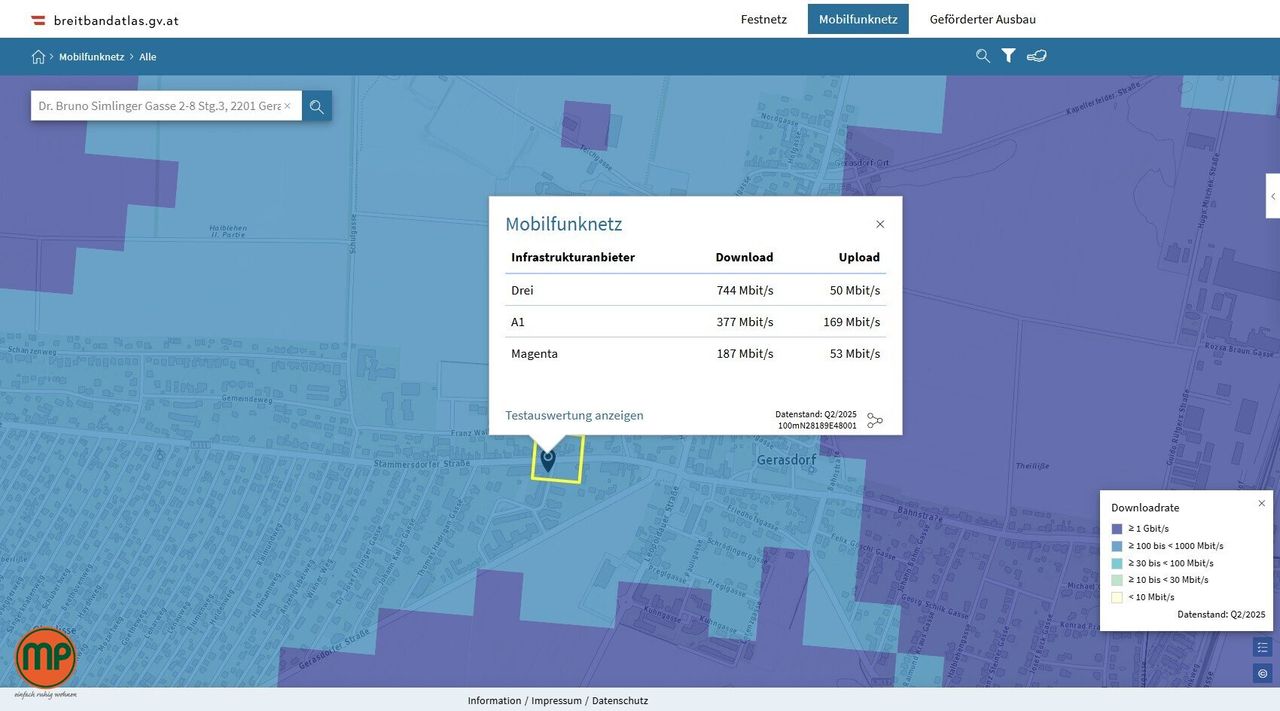Click the Testauswertung anzeigen link
The height and width of the screenshot is (711, 1280).
point(574,415)
